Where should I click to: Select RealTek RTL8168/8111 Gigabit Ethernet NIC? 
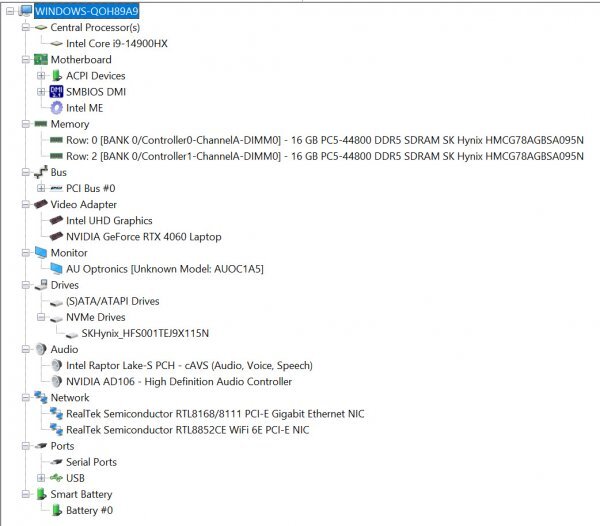pyautogui.click(x=215, y=414)
